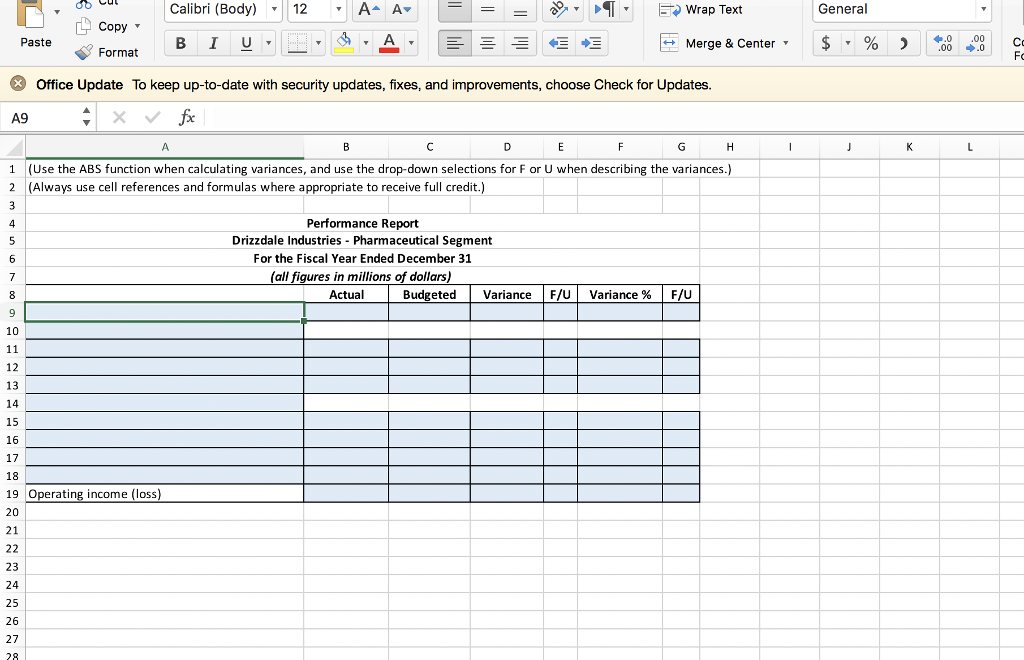Toggle underline formatting
The height and width of the screenshot is (660, 1024).
[x=244, y=43]
